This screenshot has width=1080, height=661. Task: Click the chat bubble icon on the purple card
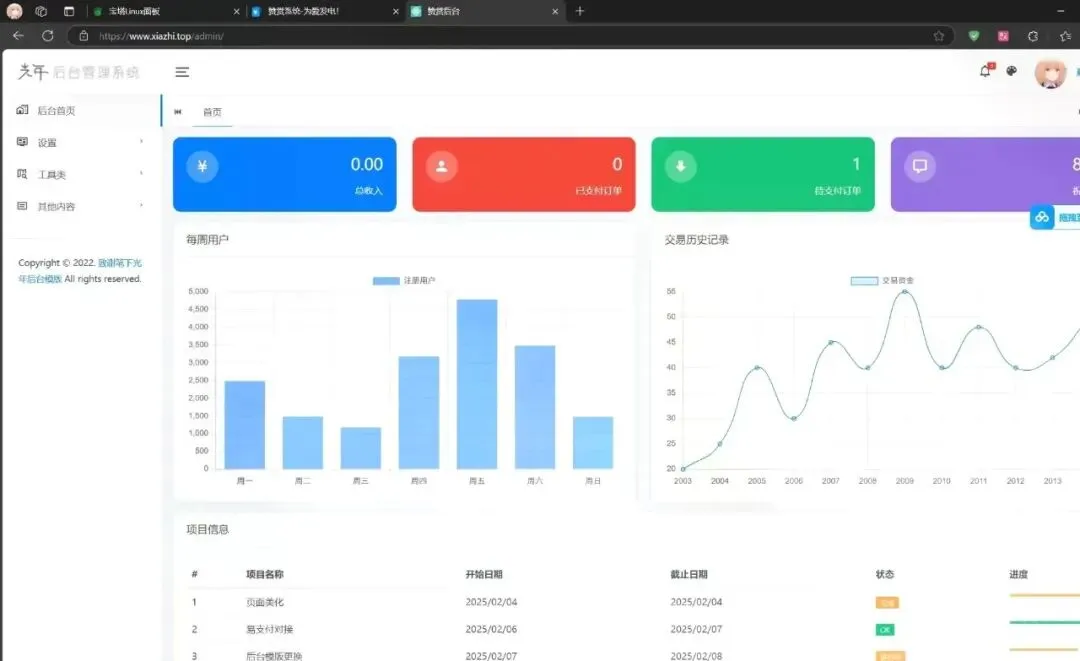click(920, 166)
